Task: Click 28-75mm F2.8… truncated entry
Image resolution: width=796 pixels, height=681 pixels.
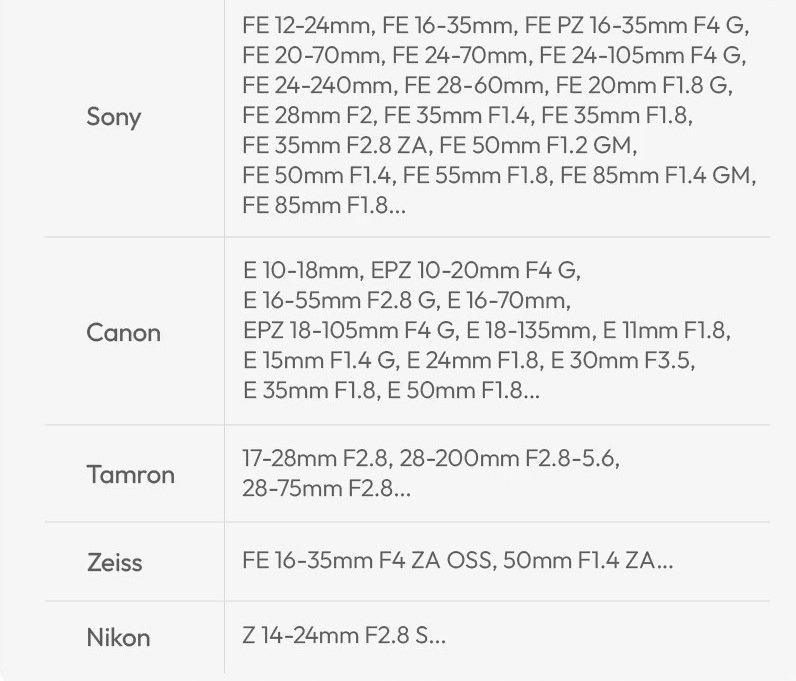Action: click(326, 489)
